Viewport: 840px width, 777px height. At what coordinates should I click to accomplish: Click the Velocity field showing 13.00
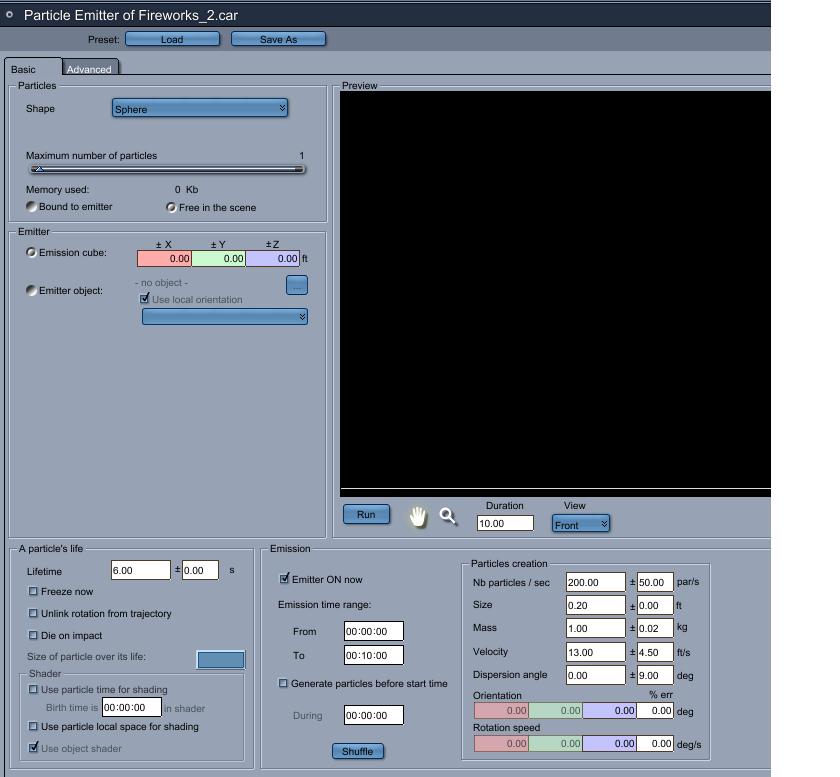click(596, 652)
